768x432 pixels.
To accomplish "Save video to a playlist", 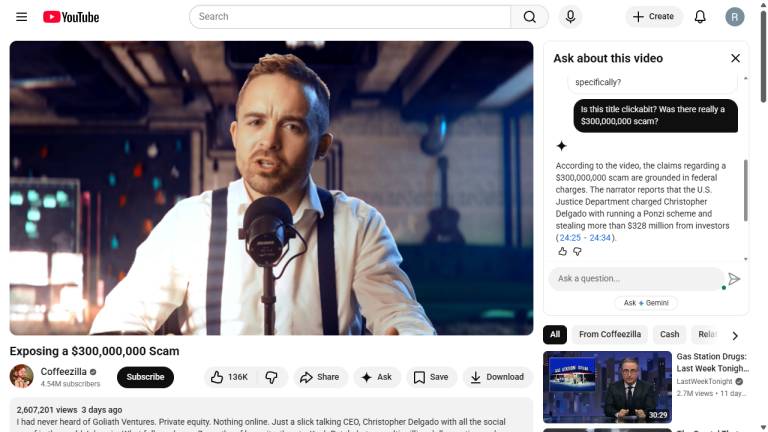I will coord(431,377).
